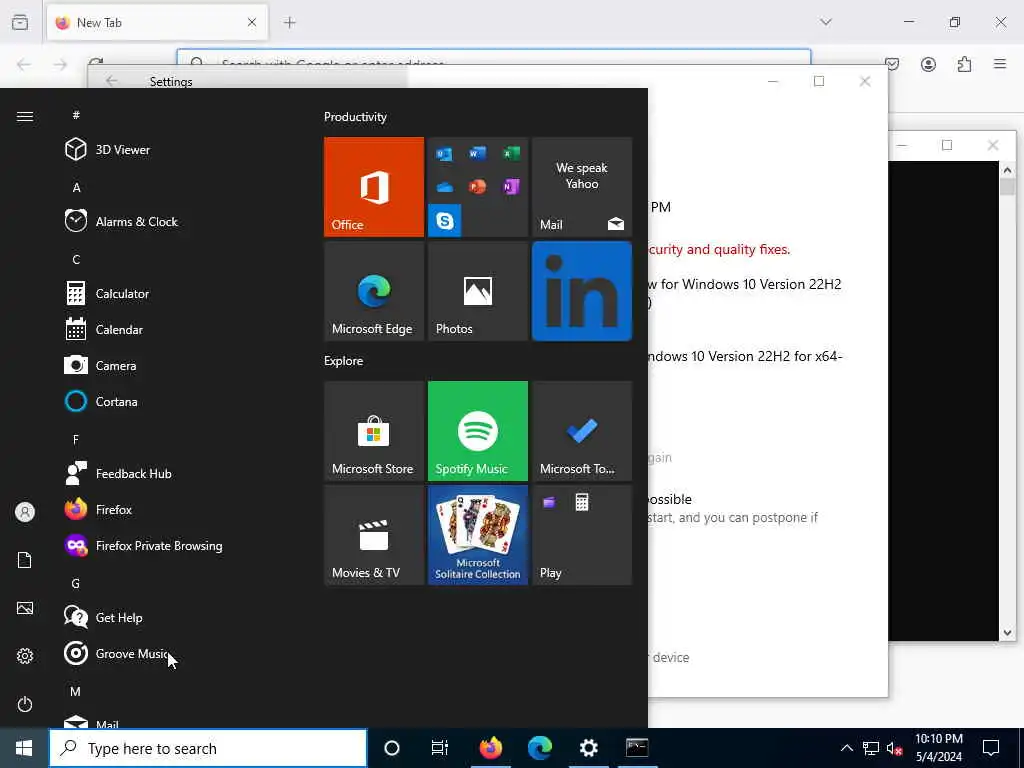The height and width of the screenshot is (768, 1024).
Task: Switch to Settings on the taskbar
Action: click(x=588, y=748)
